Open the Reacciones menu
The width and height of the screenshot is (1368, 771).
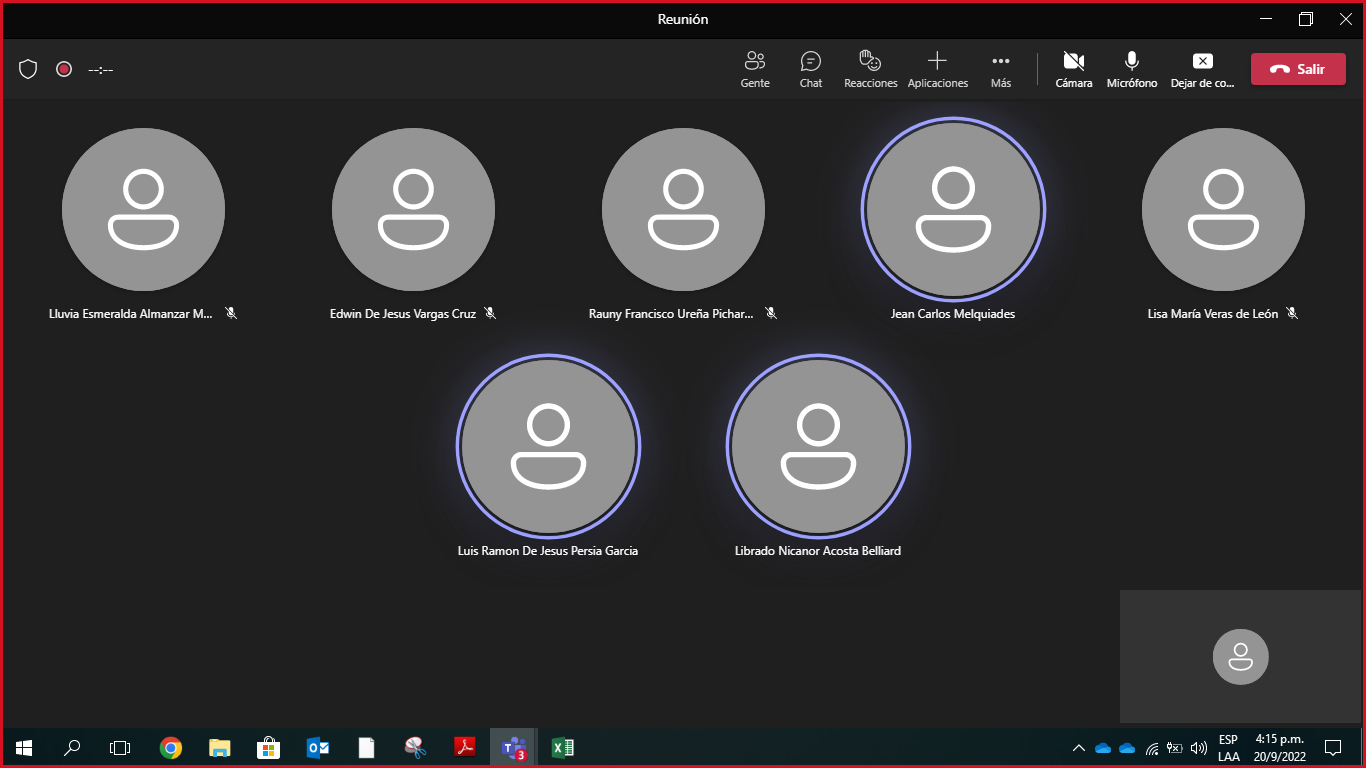pyautogui.click(x=870, y=69)
